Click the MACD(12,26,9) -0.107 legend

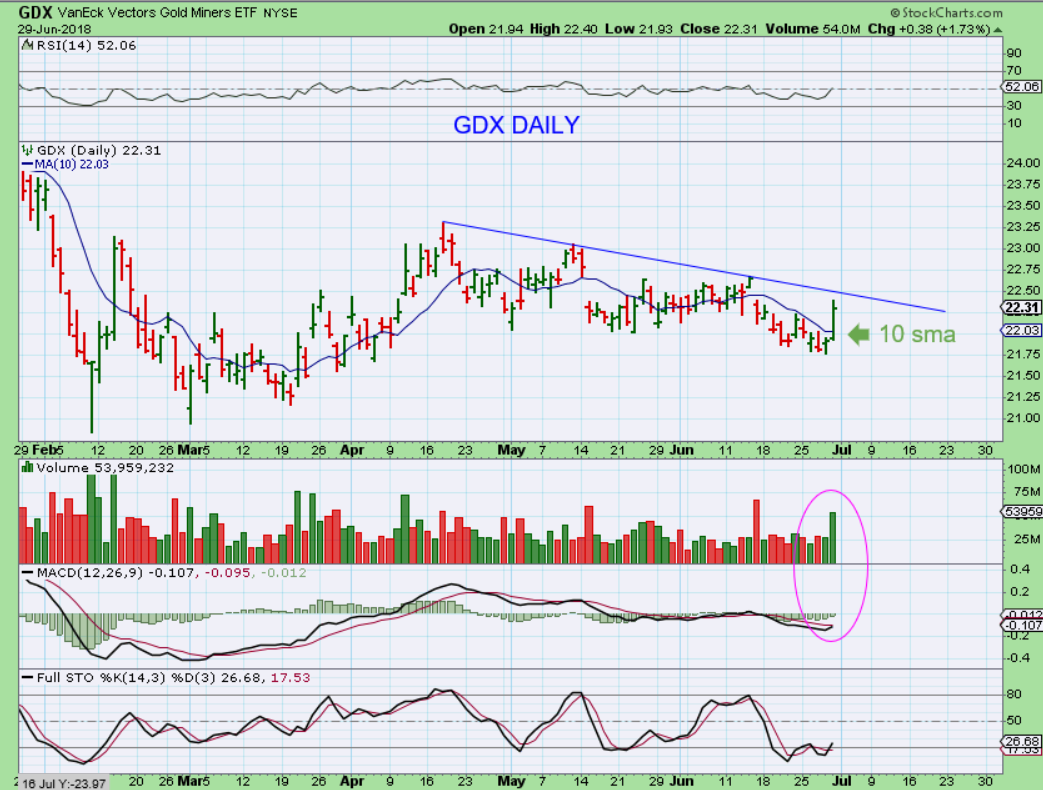click(x=116, y=573)
